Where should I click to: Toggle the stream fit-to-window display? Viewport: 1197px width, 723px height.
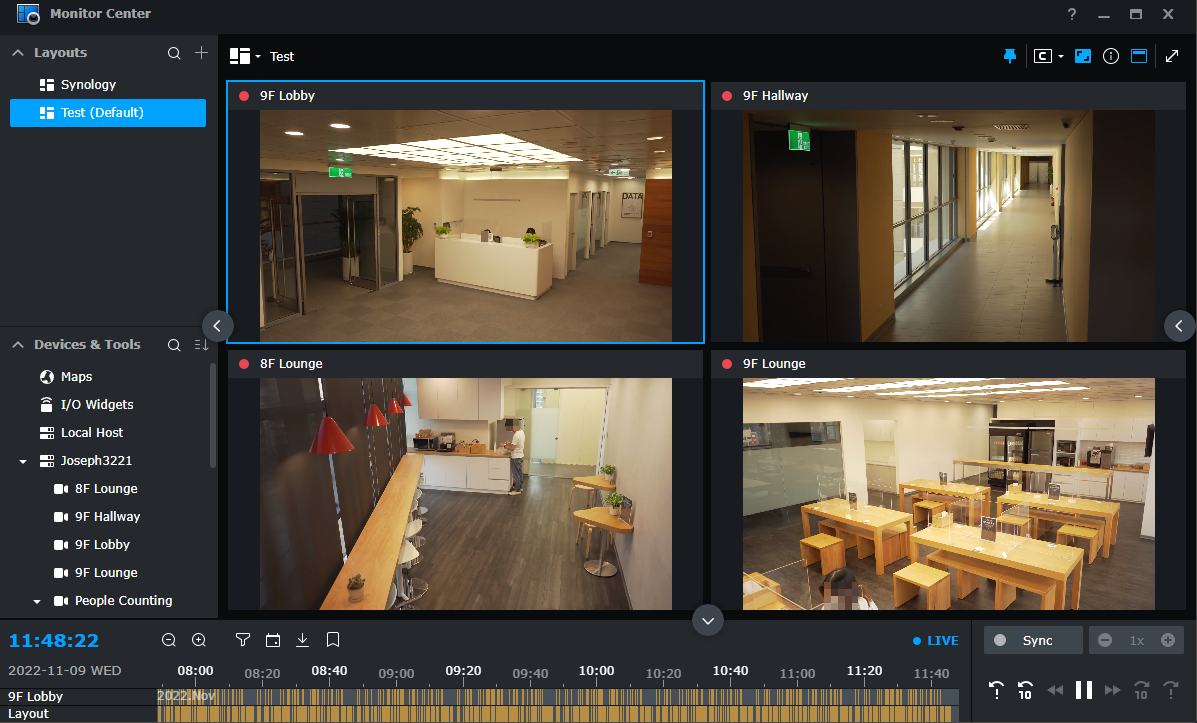click(1083, 56)
